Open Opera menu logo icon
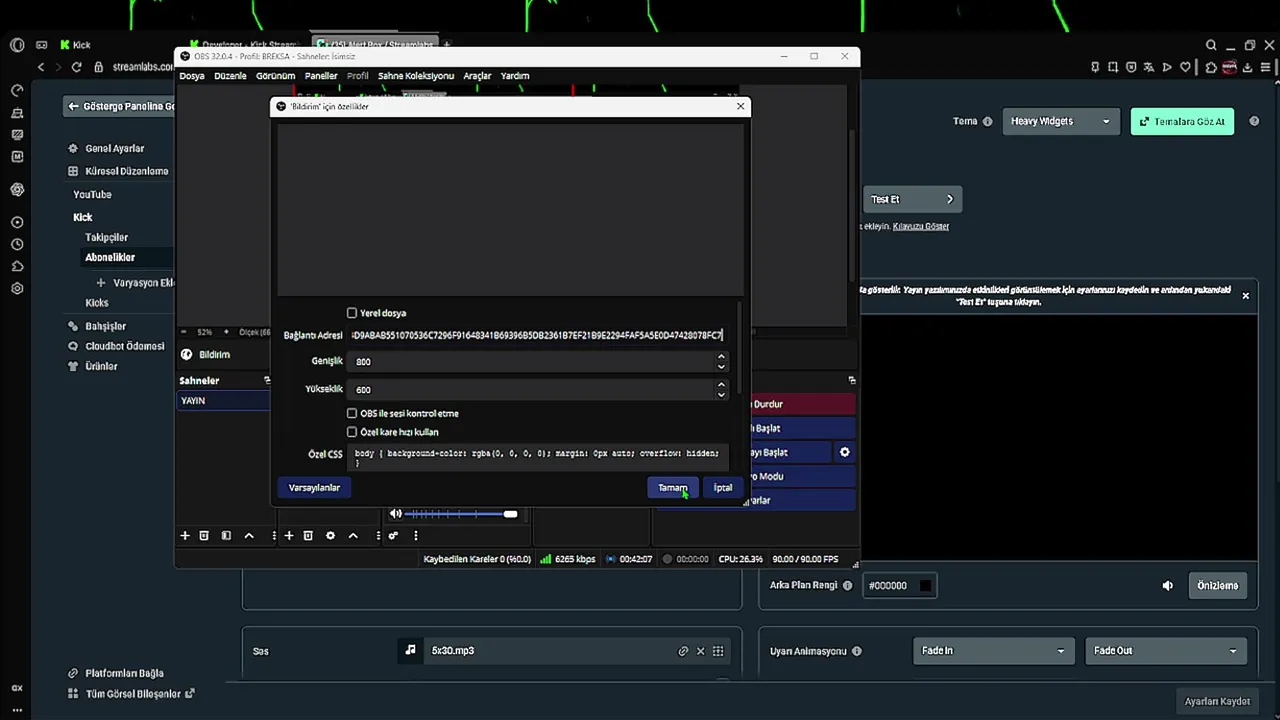This screenshot has width=1280, height=720. (17, 45)
